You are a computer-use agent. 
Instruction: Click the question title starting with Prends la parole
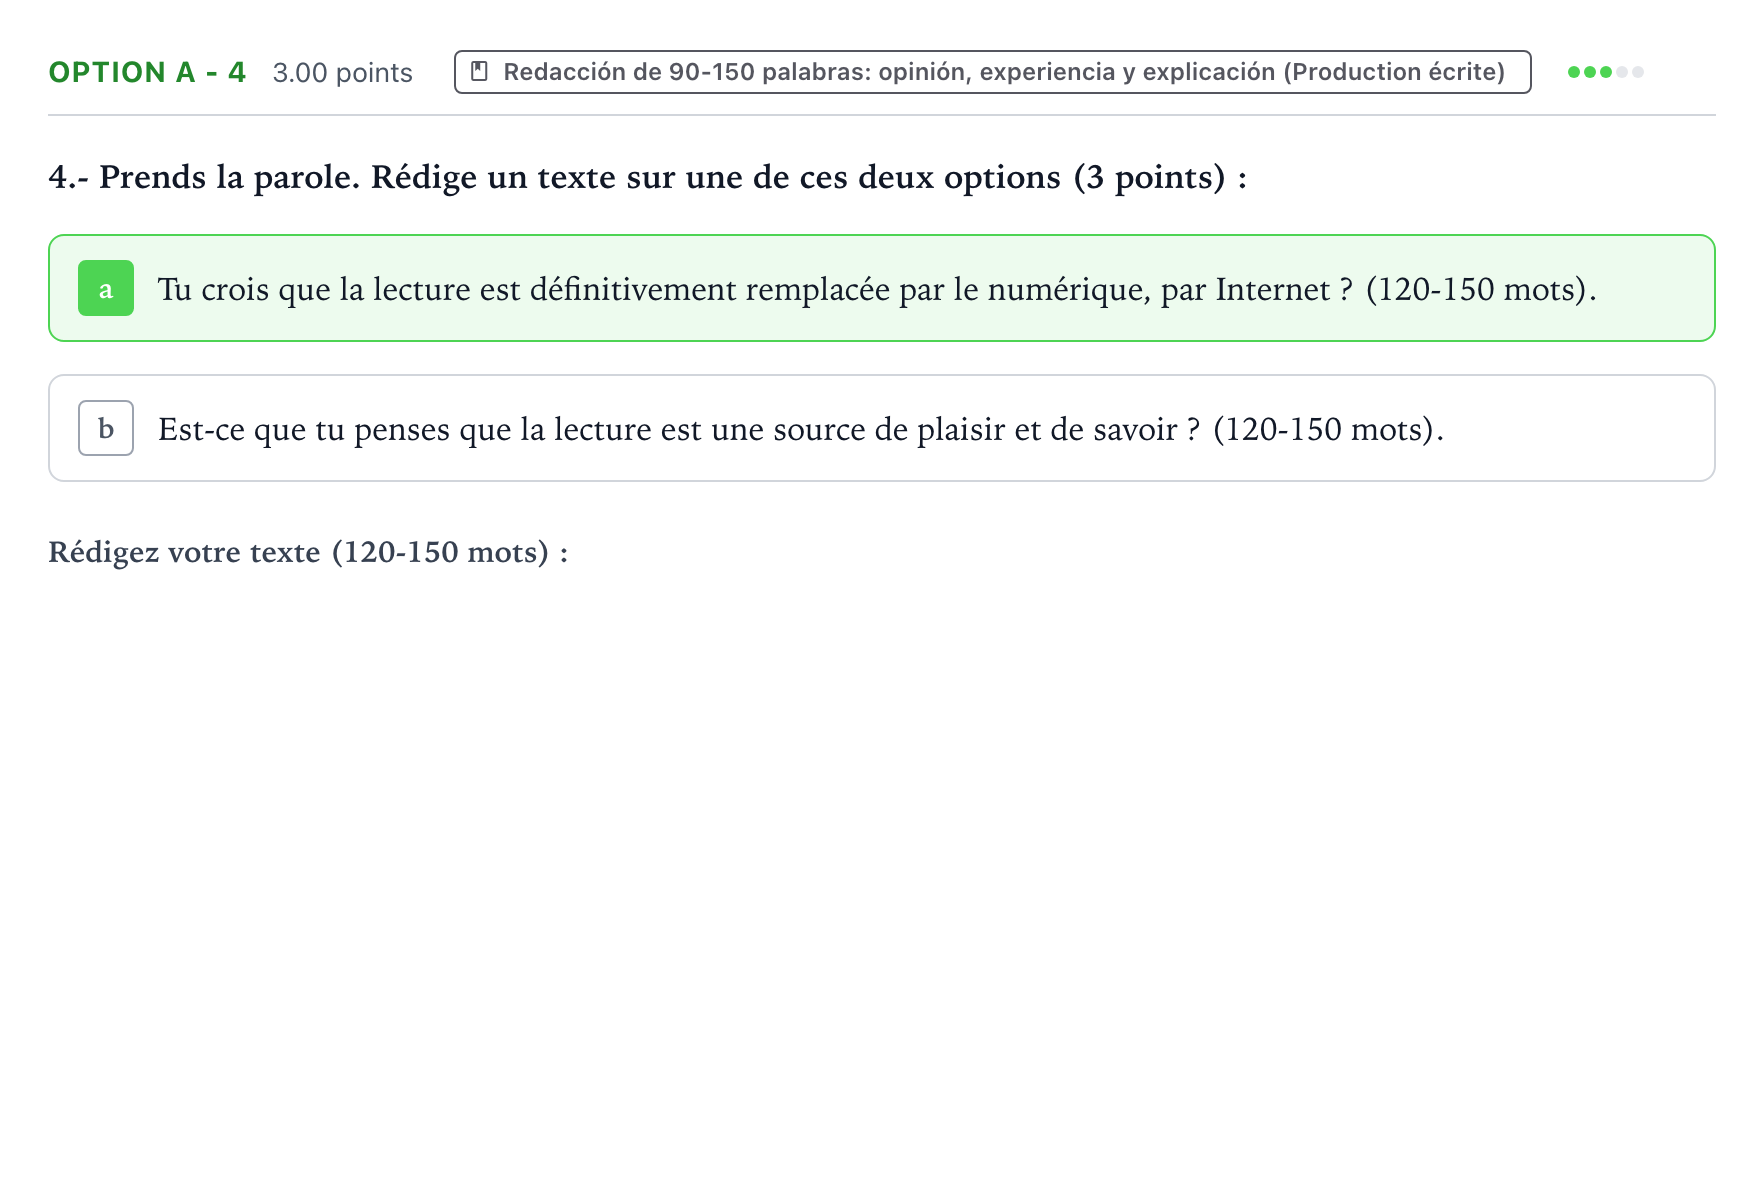point(648,177)
